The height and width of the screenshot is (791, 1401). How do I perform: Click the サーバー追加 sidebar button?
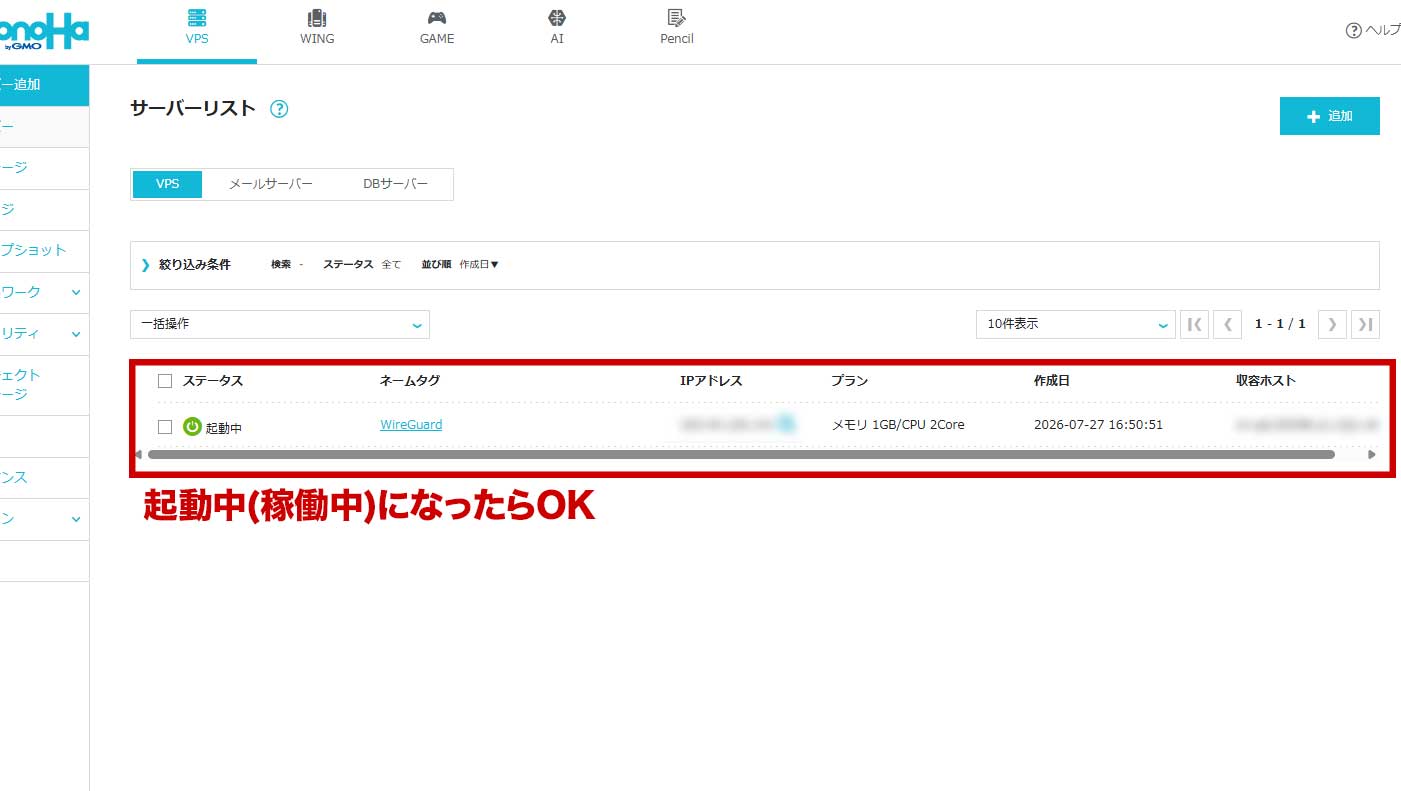pyautogui.click(x=44, y=86)
